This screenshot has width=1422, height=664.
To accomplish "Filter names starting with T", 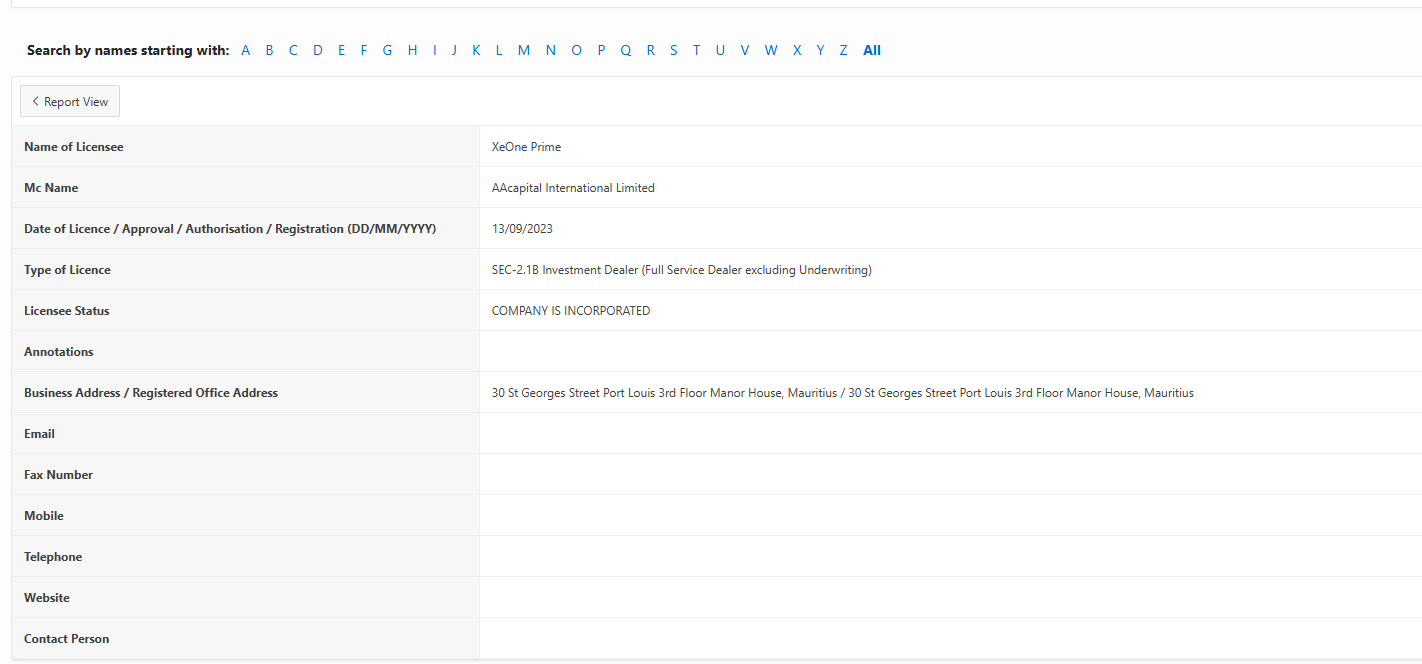I will [697, 50].
